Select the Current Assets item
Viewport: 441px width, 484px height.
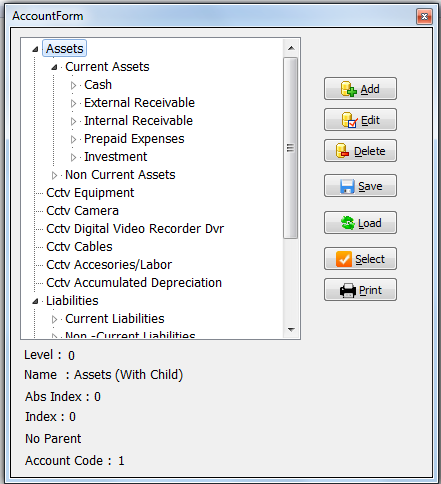pos(107,67)
